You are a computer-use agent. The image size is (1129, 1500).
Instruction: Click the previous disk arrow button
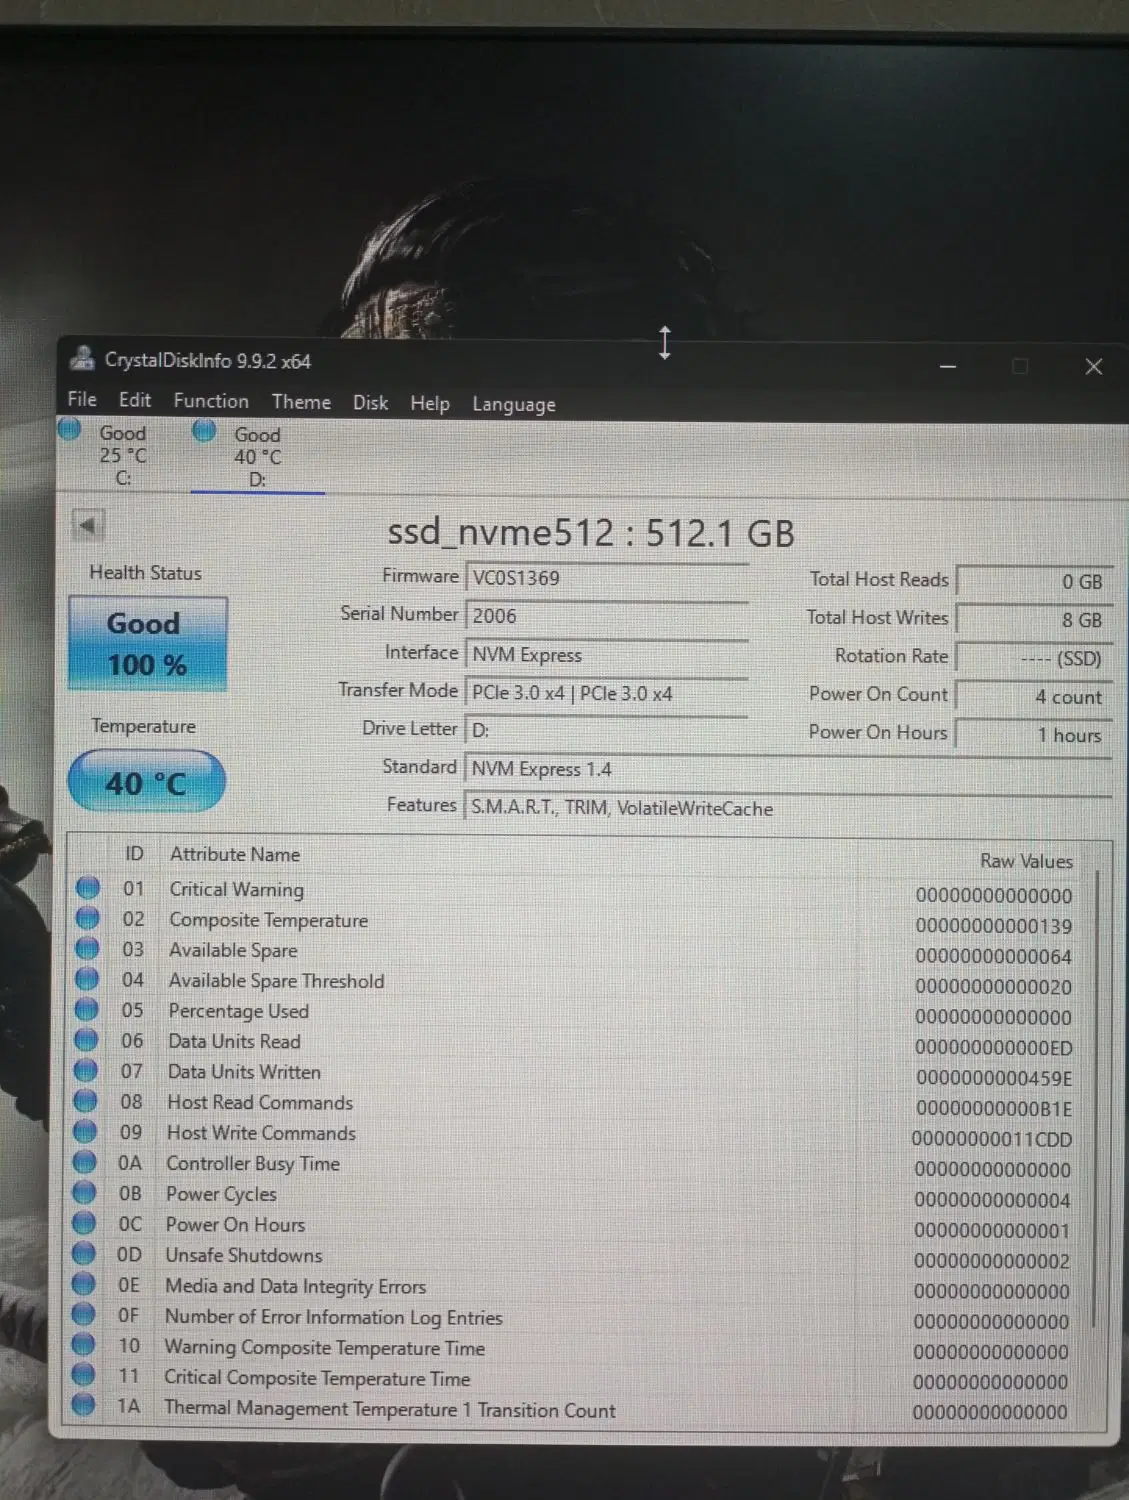point(88,525)
